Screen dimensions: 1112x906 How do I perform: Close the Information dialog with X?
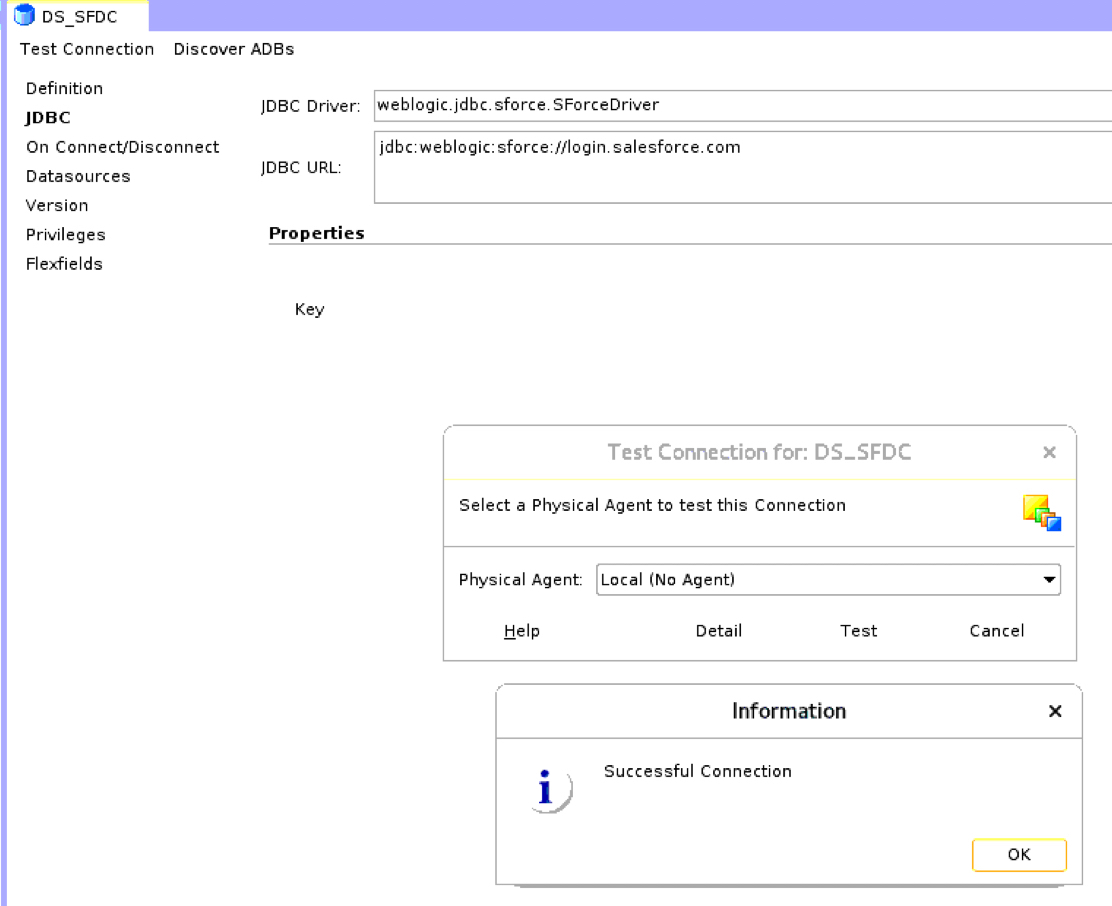coord(1055,711)
